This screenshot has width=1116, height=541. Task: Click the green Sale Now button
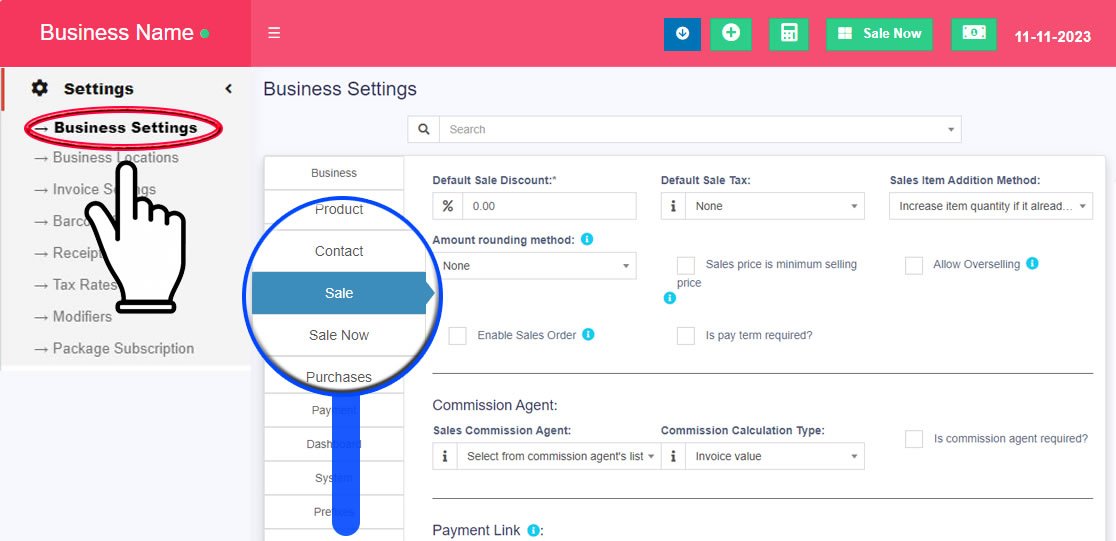(x=879, y=33)
